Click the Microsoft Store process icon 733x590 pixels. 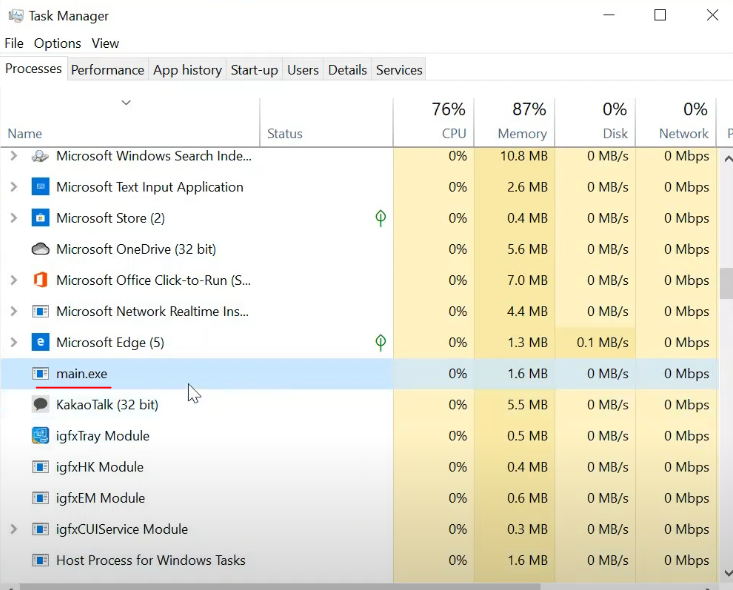pyautogui.click(x=40, y=218)
